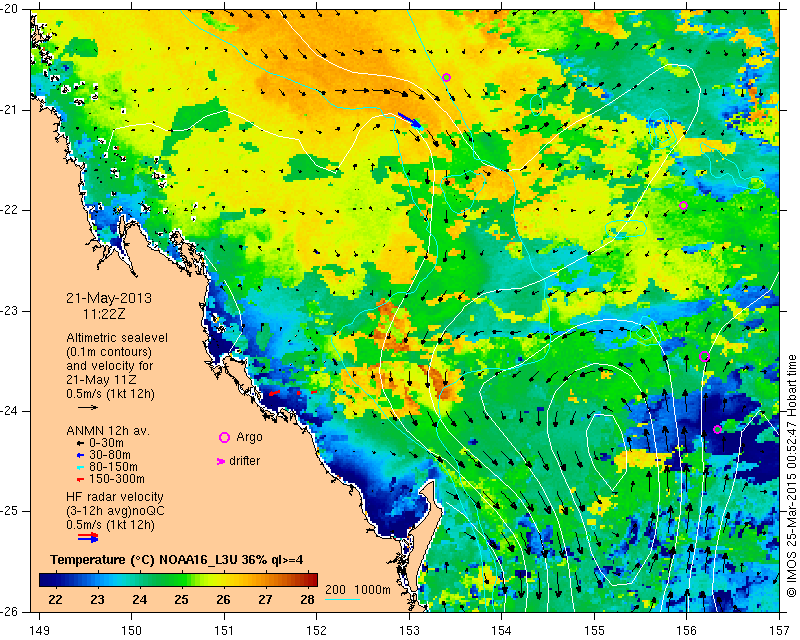Click the blue HF radar arrow on map
Screen dimensions: 800x640
coord(410,120)
